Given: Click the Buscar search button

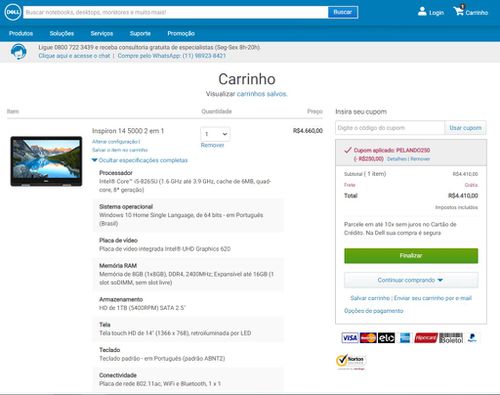Looking at the screenshot, I should point(343,12).
